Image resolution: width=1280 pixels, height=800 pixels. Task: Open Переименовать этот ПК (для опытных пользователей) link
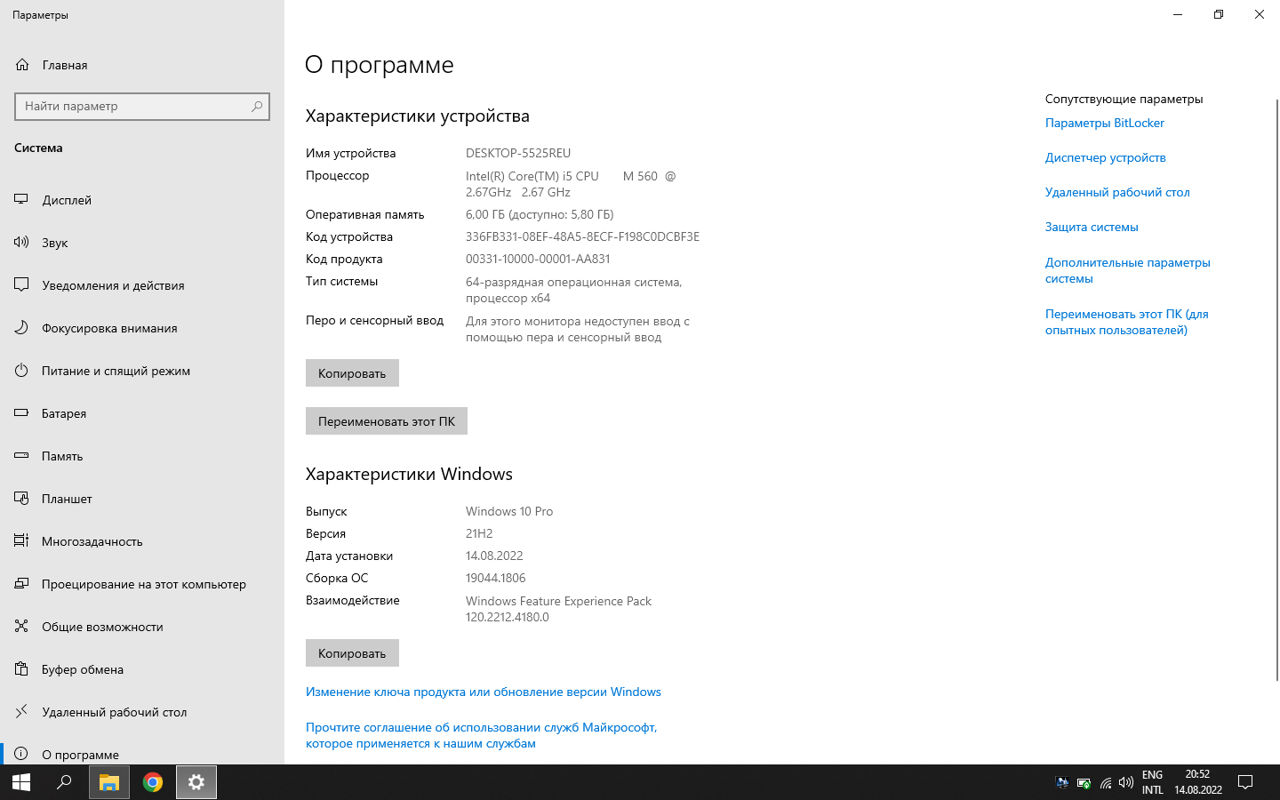[1126, 322]
